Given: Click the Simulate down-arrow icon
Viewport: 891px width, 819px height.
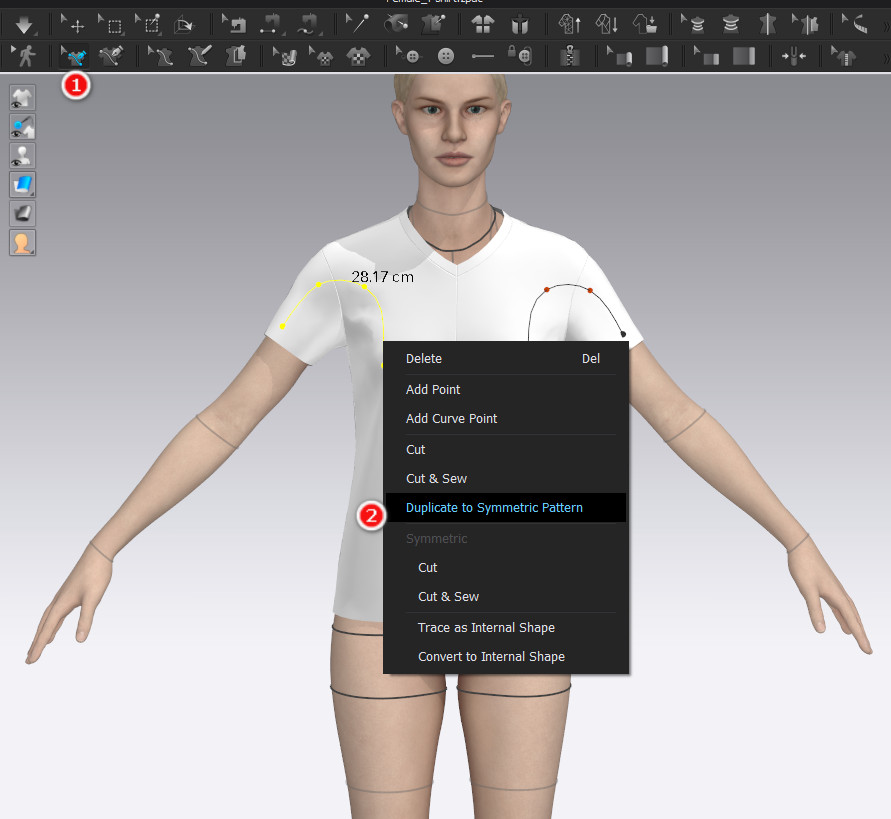Looking at the screenshot, I should [23, 25].
